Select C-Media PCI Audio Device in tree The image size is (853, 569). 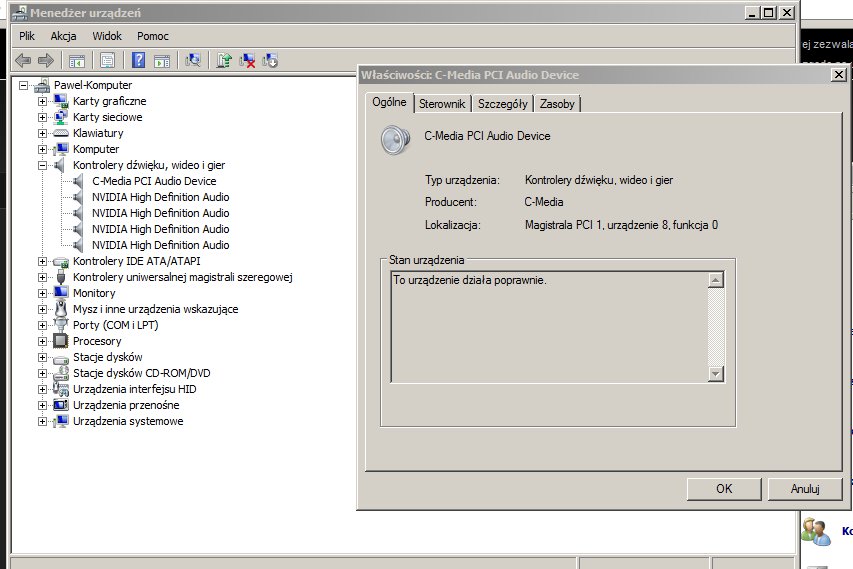coord(154,181)
